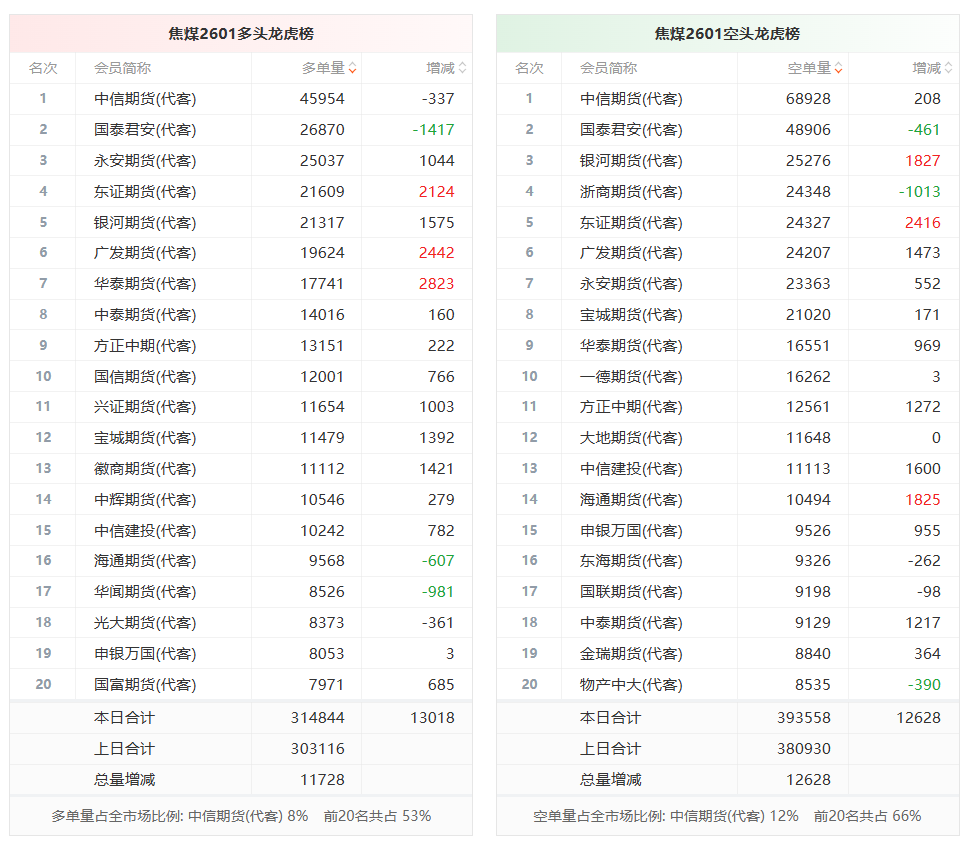This screenshot has width=968, height=850.
Task: Click 物产中大(代客) member name
Action: (x=631, y=684)
